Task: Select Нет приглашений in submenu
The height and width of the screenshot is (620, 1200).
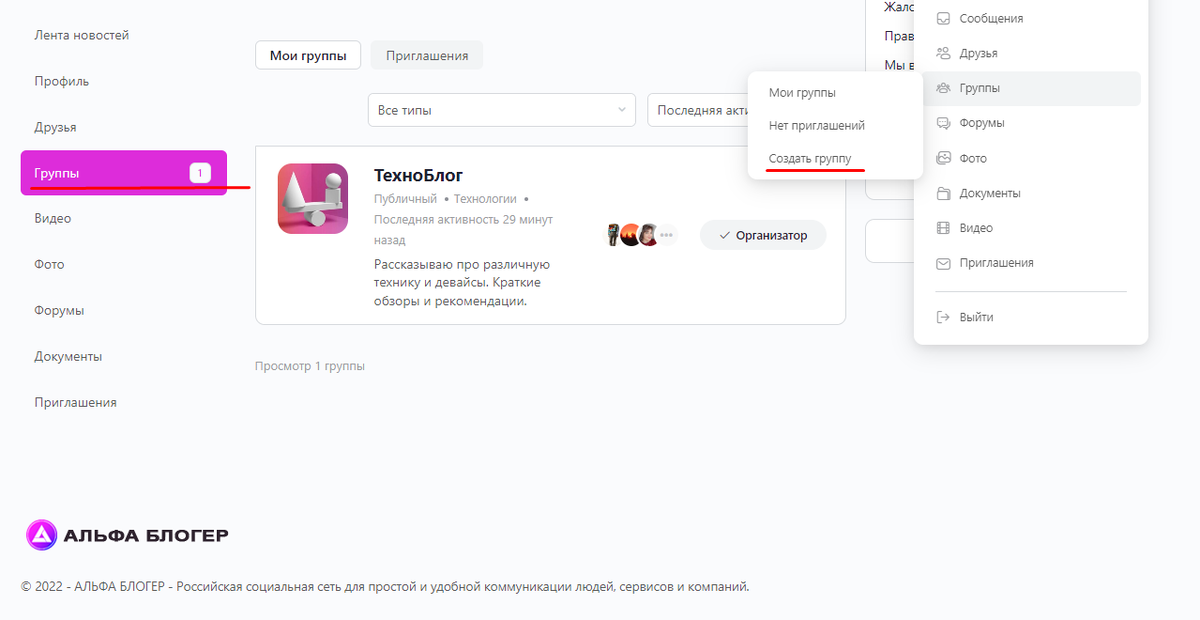Action: coord(817,126)
